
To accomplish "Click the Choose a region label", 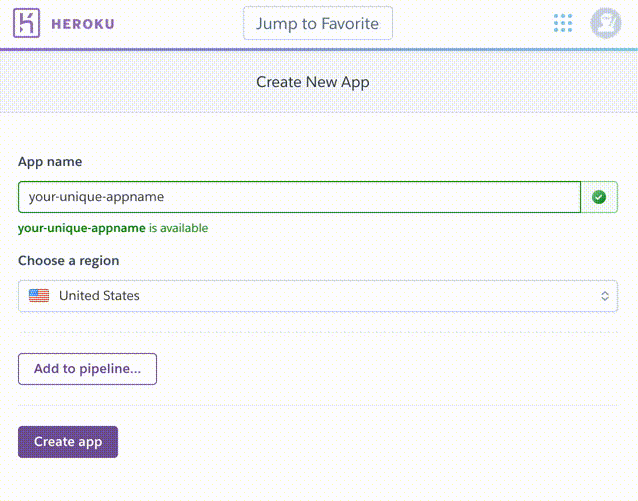I will tap(68, 261).
